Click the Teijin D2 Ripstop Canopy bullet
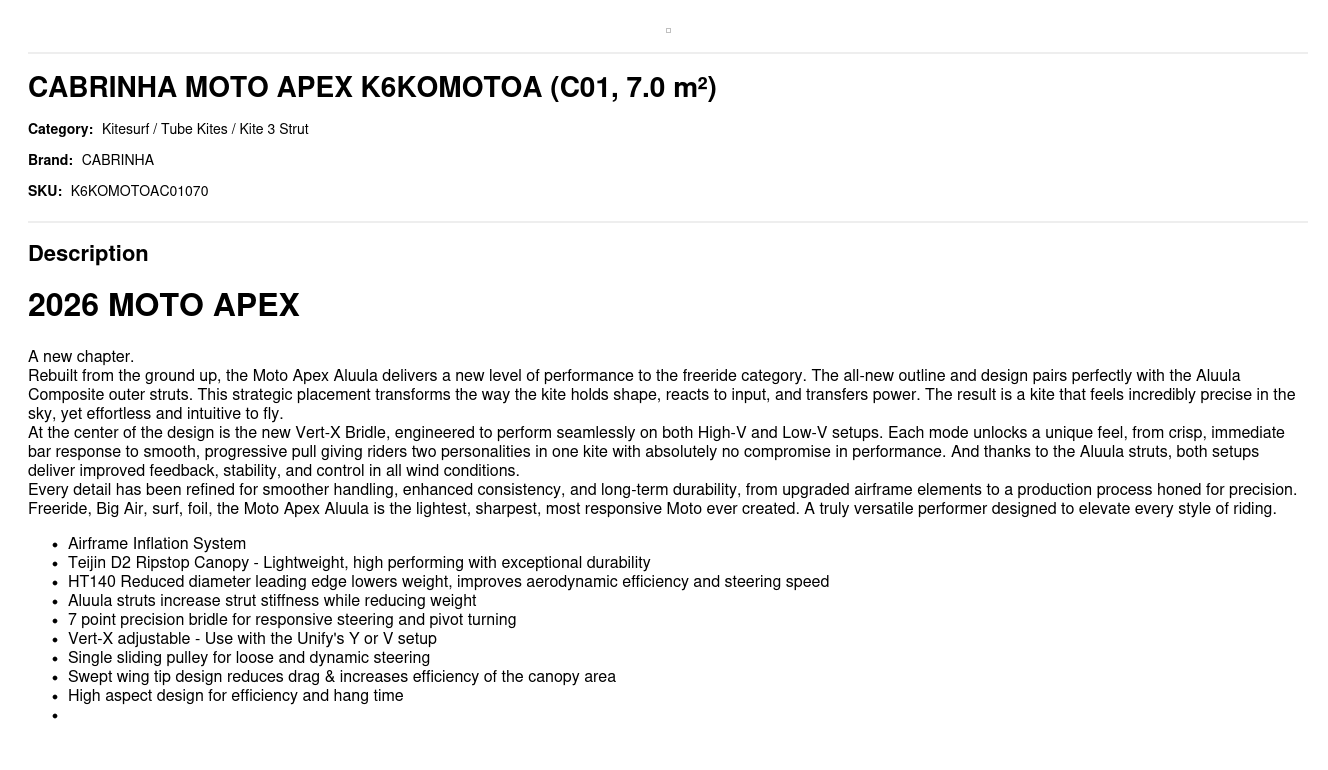 (x=359, y=563)
